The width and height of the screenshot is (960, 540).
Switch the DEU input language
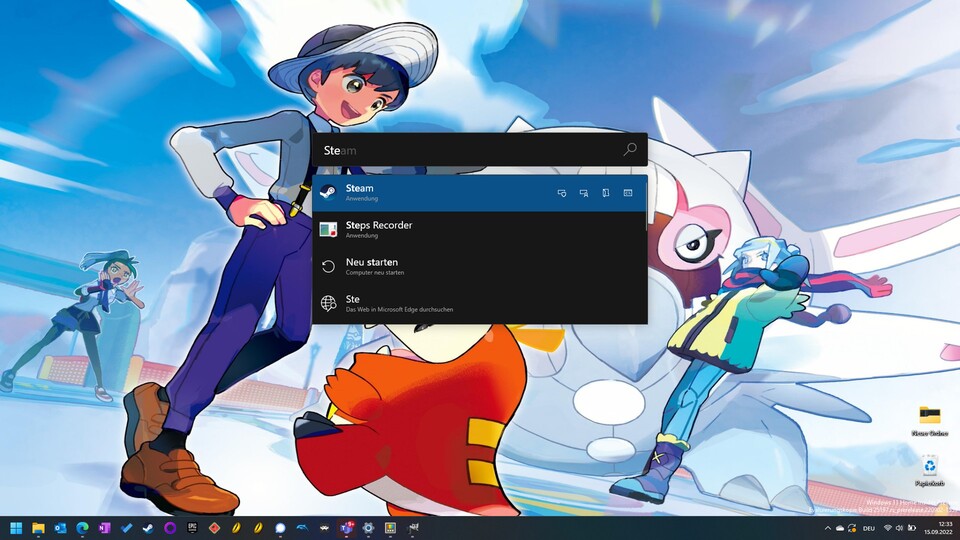pos(868,528)
